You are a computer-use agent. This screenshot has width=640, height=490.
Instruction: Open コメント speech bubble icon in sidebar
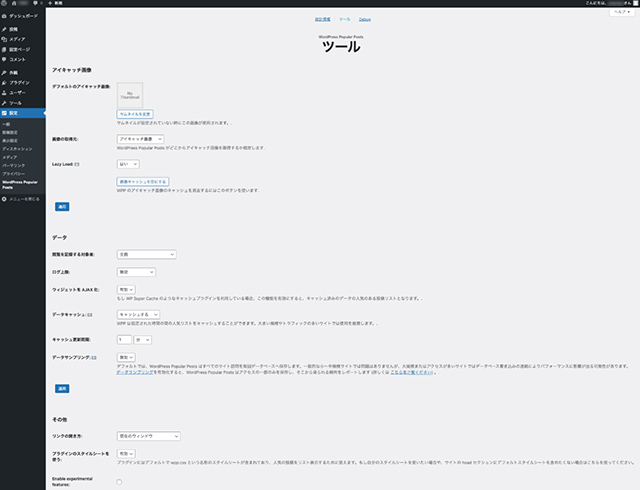(x=4, y=60)
